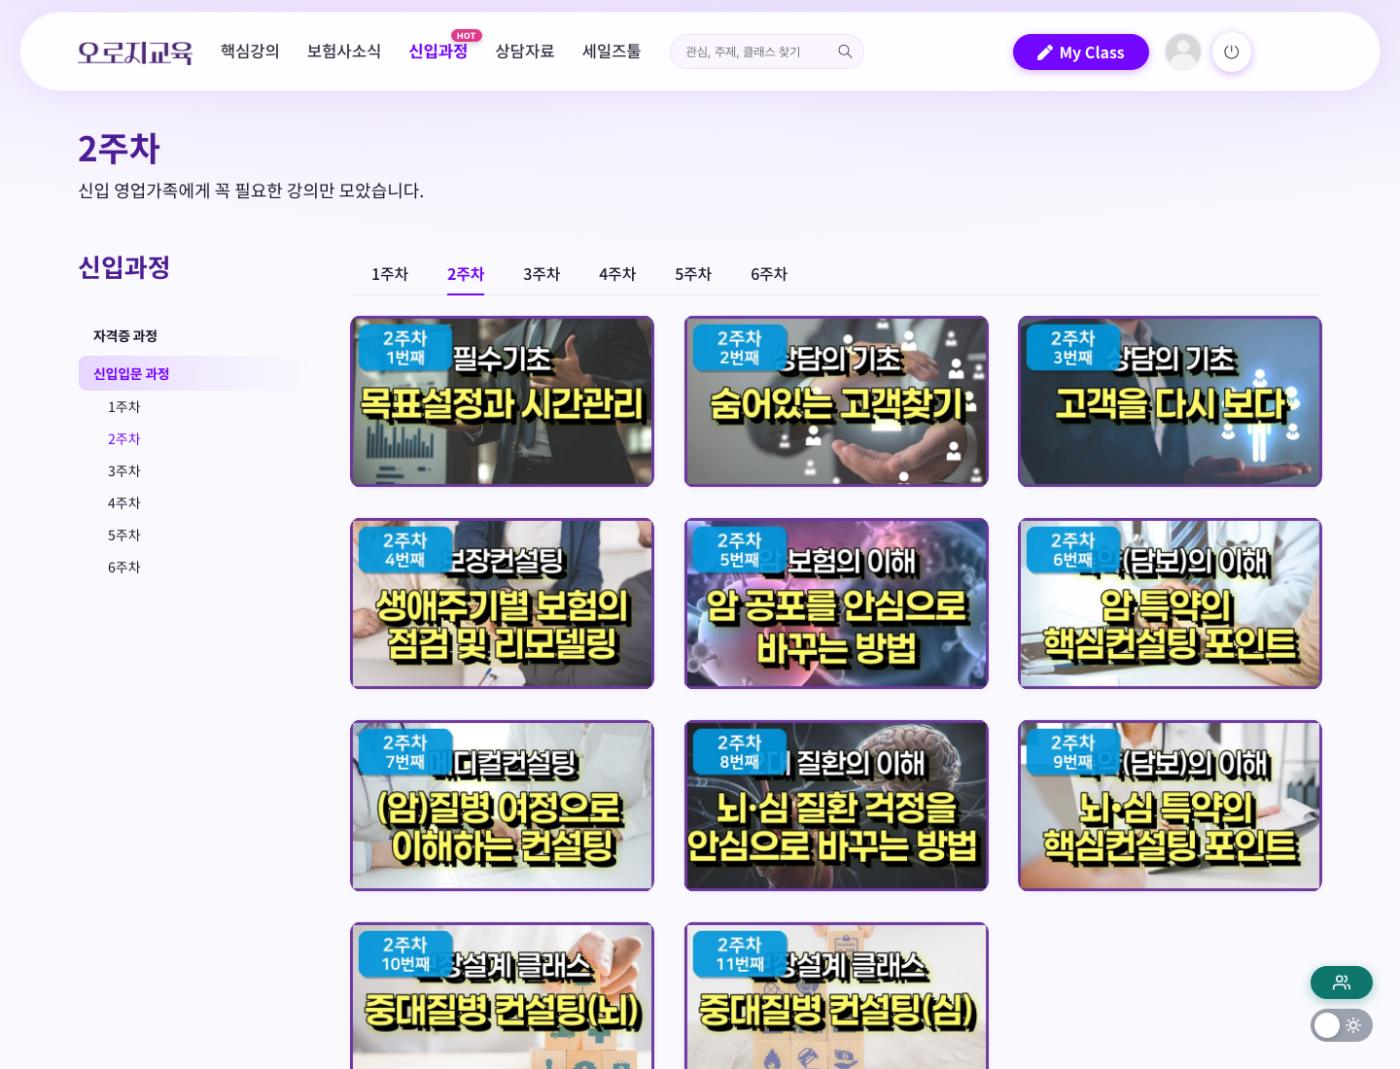Switch to the 5주차 tab
This screenshot has height=1069, width=1400.
pos(693,274)
